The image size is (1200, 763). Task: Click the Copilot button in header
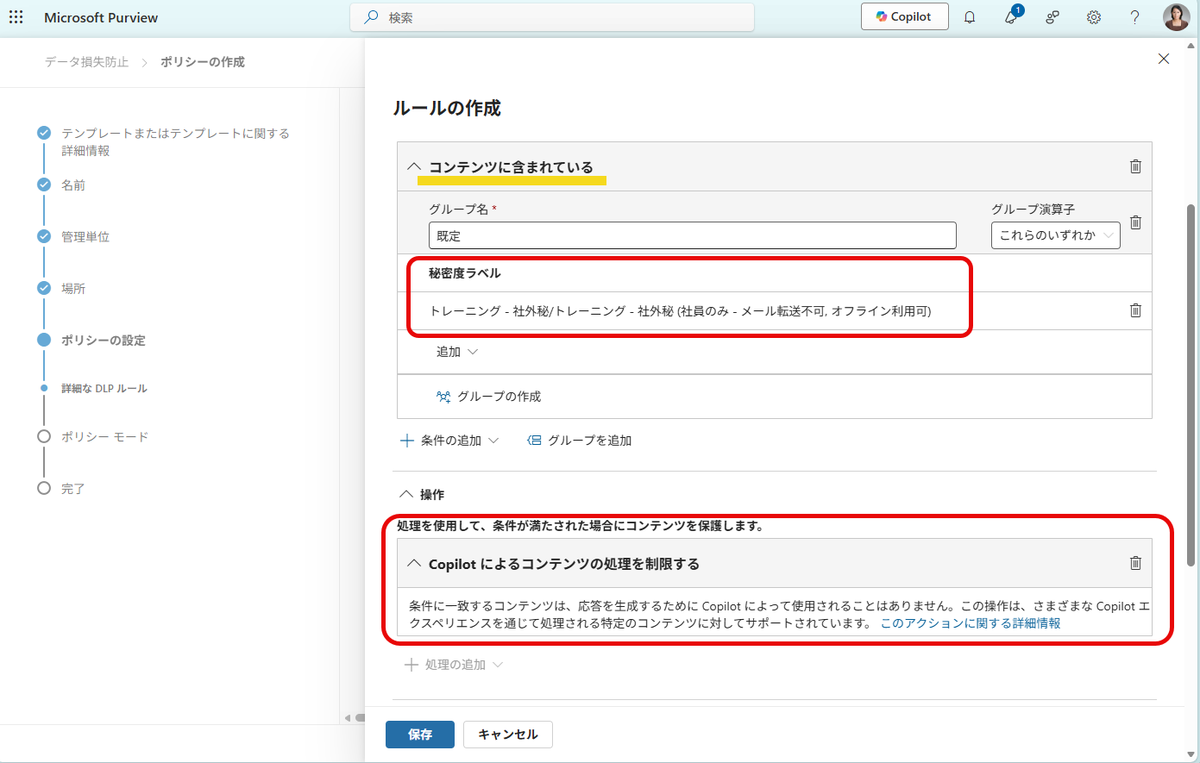[x=904, y=17]
